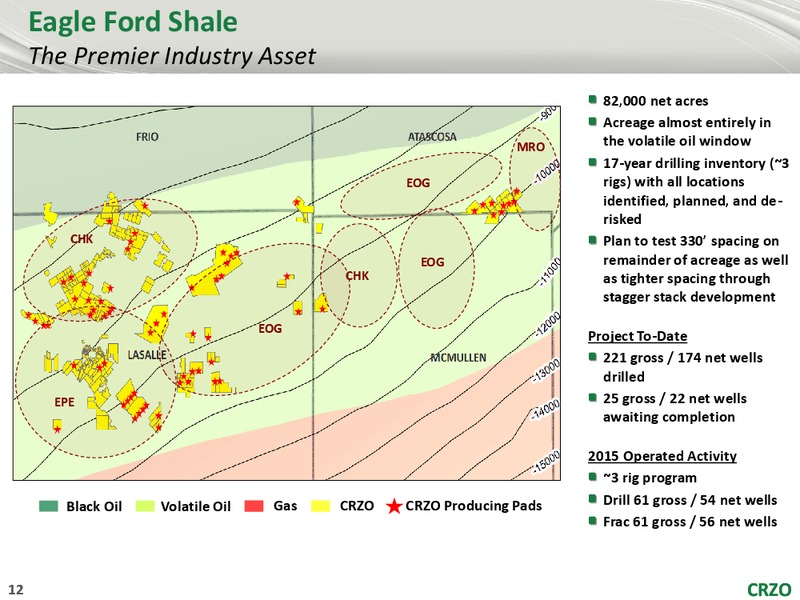Select 'The Premier Industry Asset' subtitle
The width and height of the screenshot is (800, 600).
tap(172, 56)
